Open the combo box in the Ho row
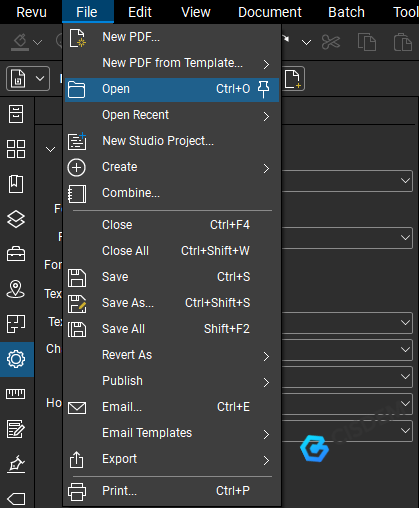 (347, 404)
